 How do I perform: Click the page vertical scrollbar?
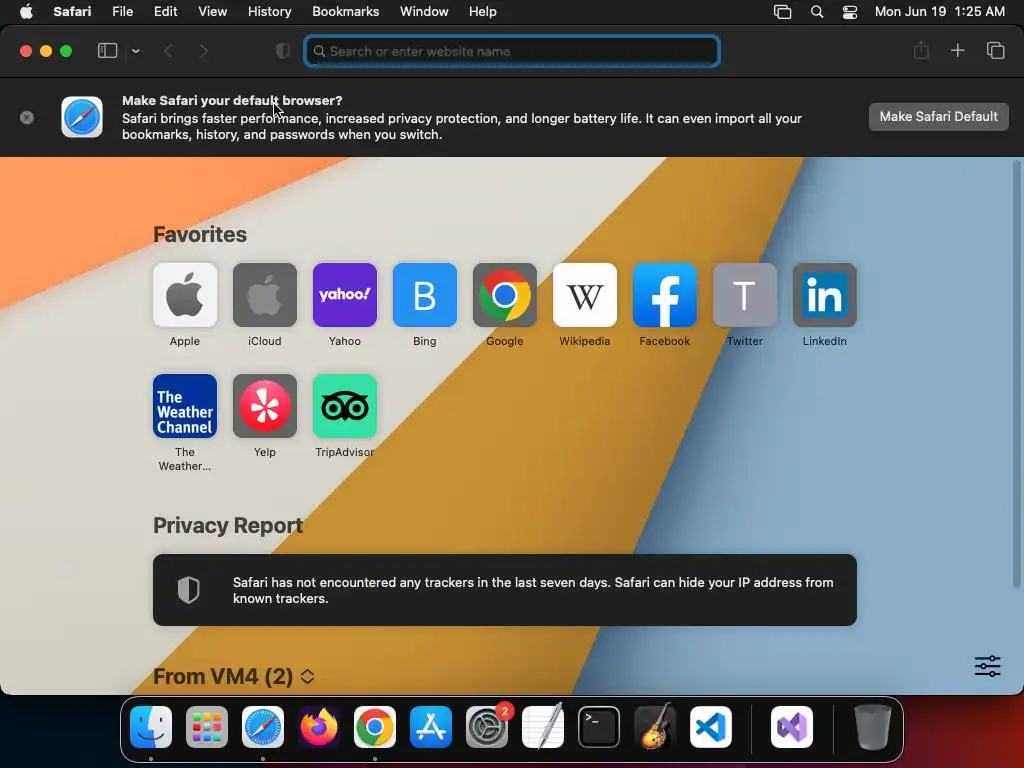pyautogui.click(x=1016, y=374)
